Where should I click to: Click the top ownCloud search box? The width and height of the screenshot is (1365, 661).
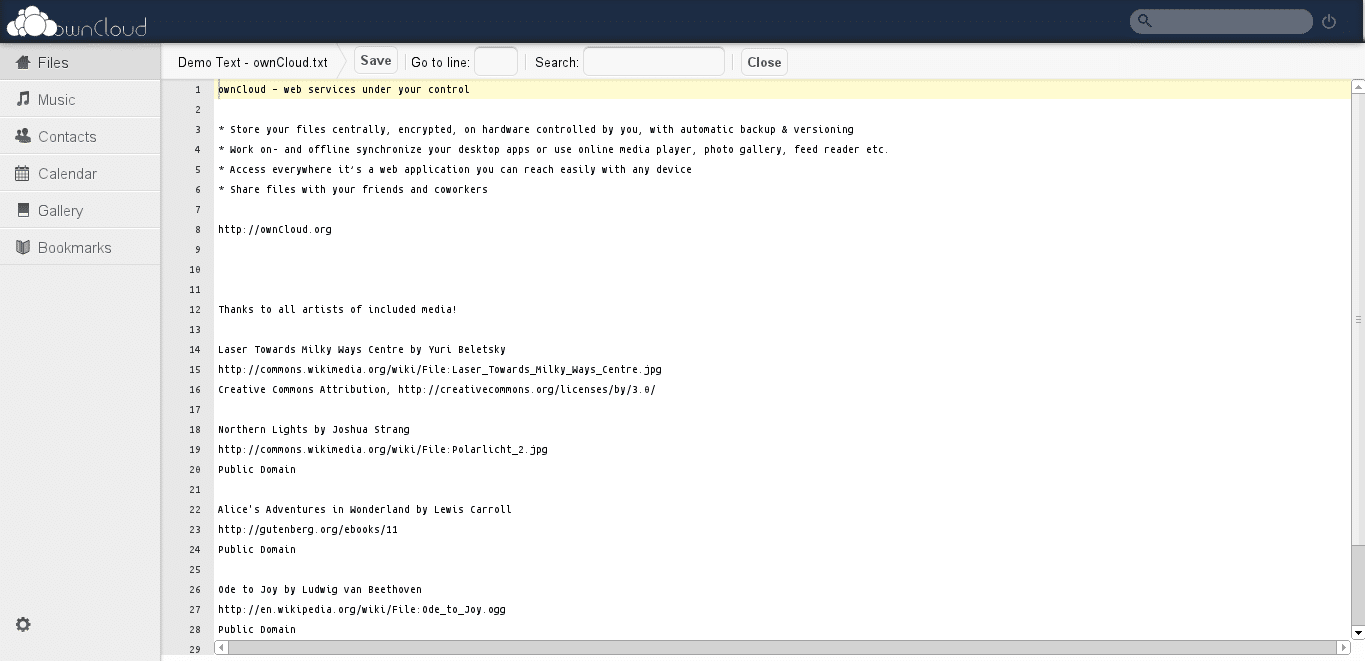coord(1221,21)
